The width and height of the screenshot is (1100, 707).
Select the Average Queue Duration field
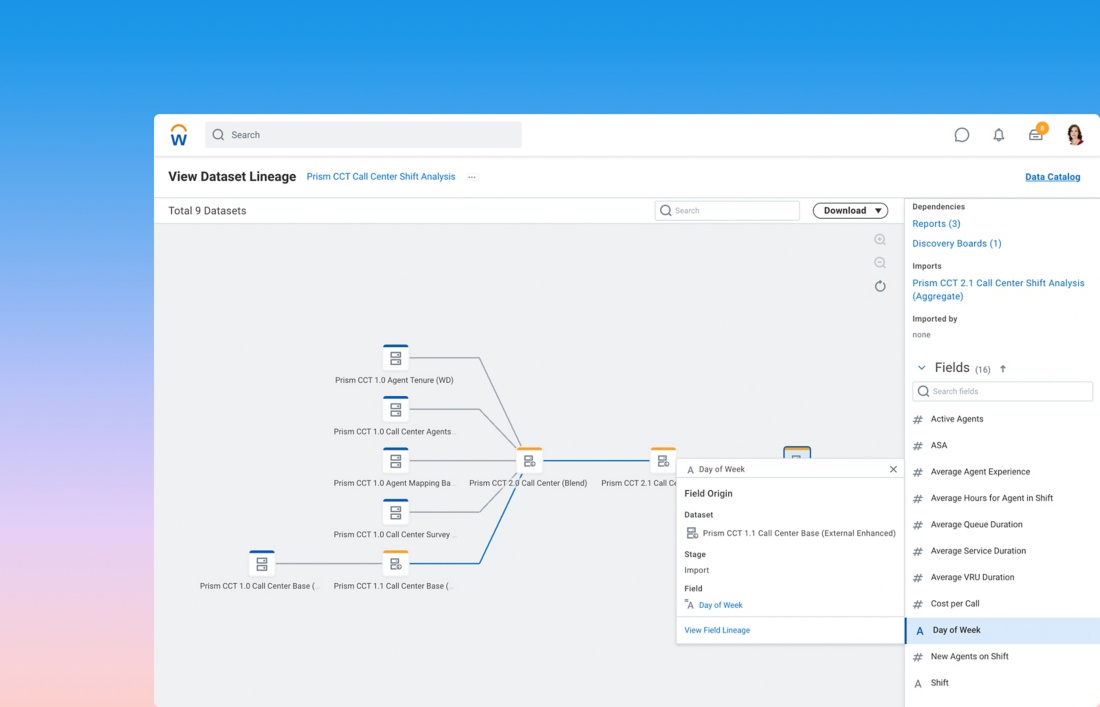tap(976, 525)
